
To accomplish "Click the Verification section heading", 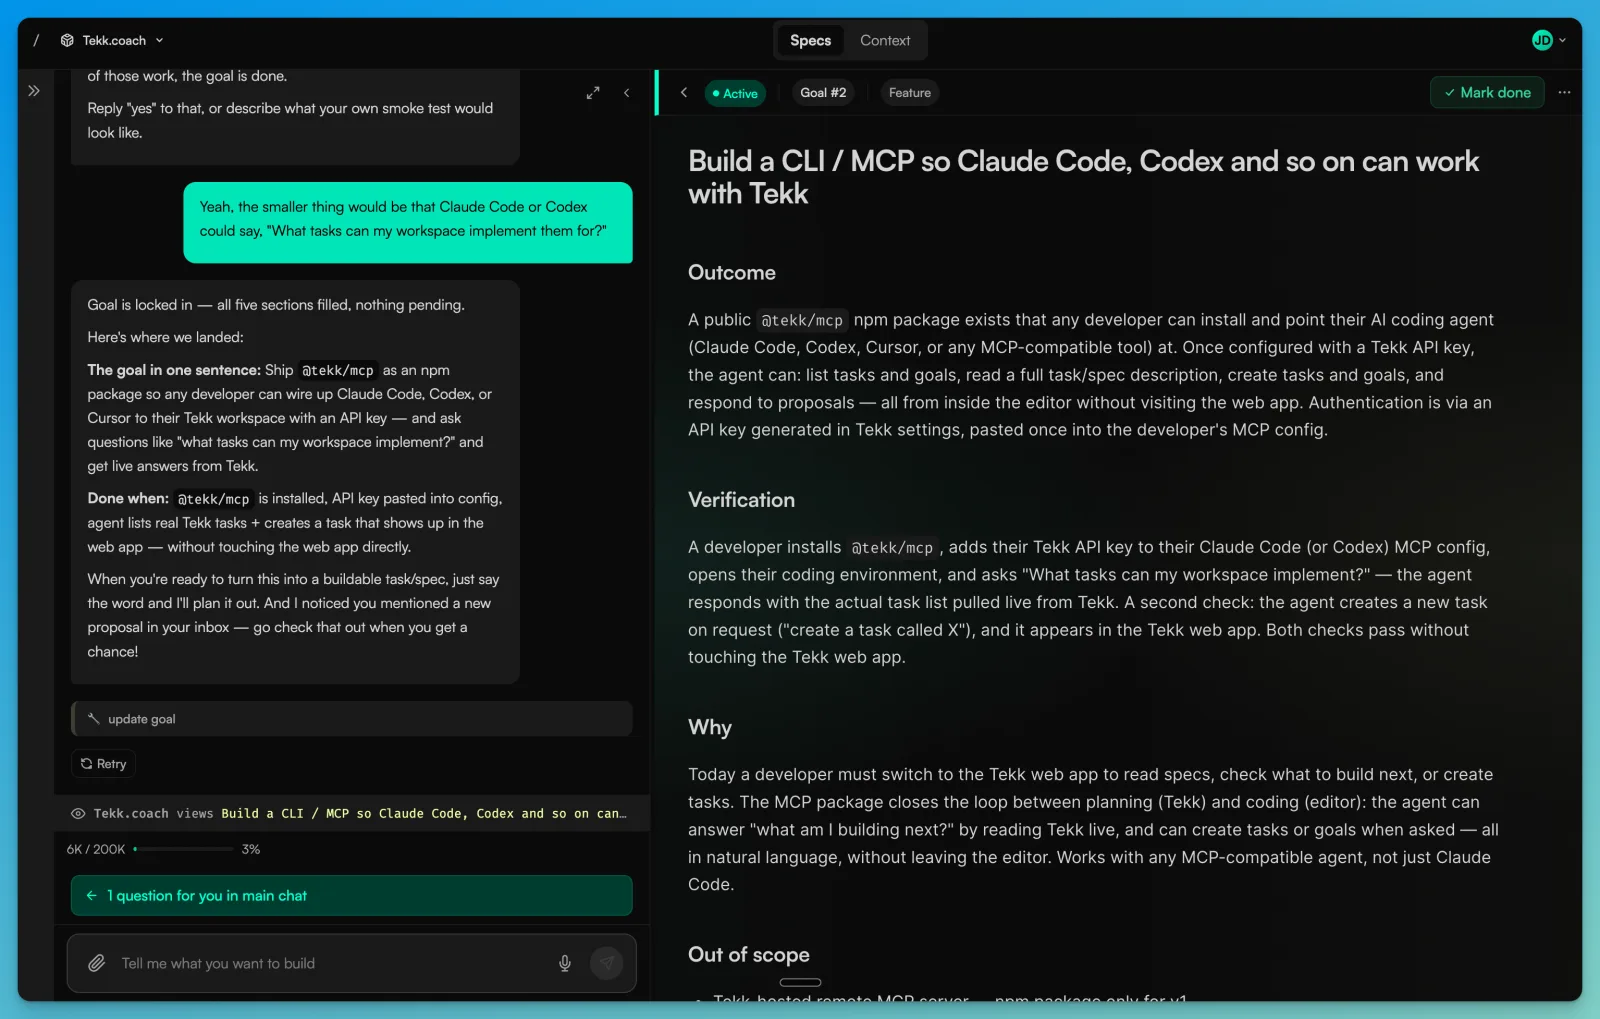I will [741, 500].
